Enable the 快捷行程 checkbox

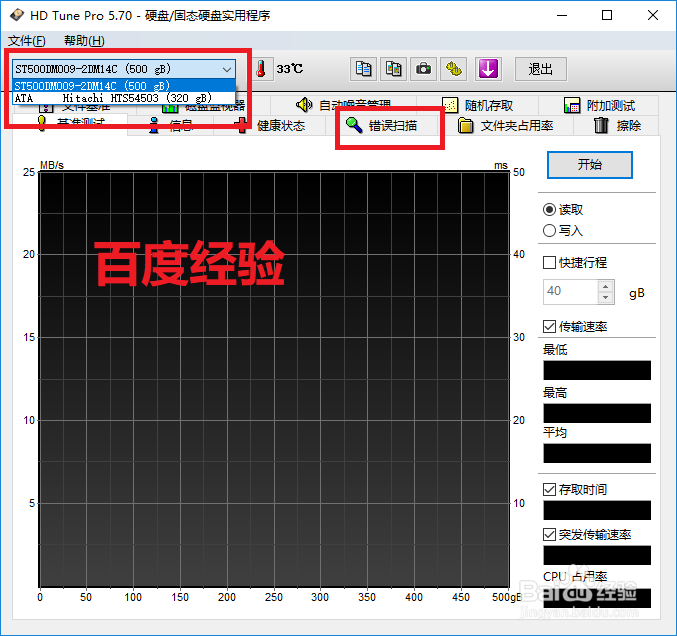click(549, 263)
